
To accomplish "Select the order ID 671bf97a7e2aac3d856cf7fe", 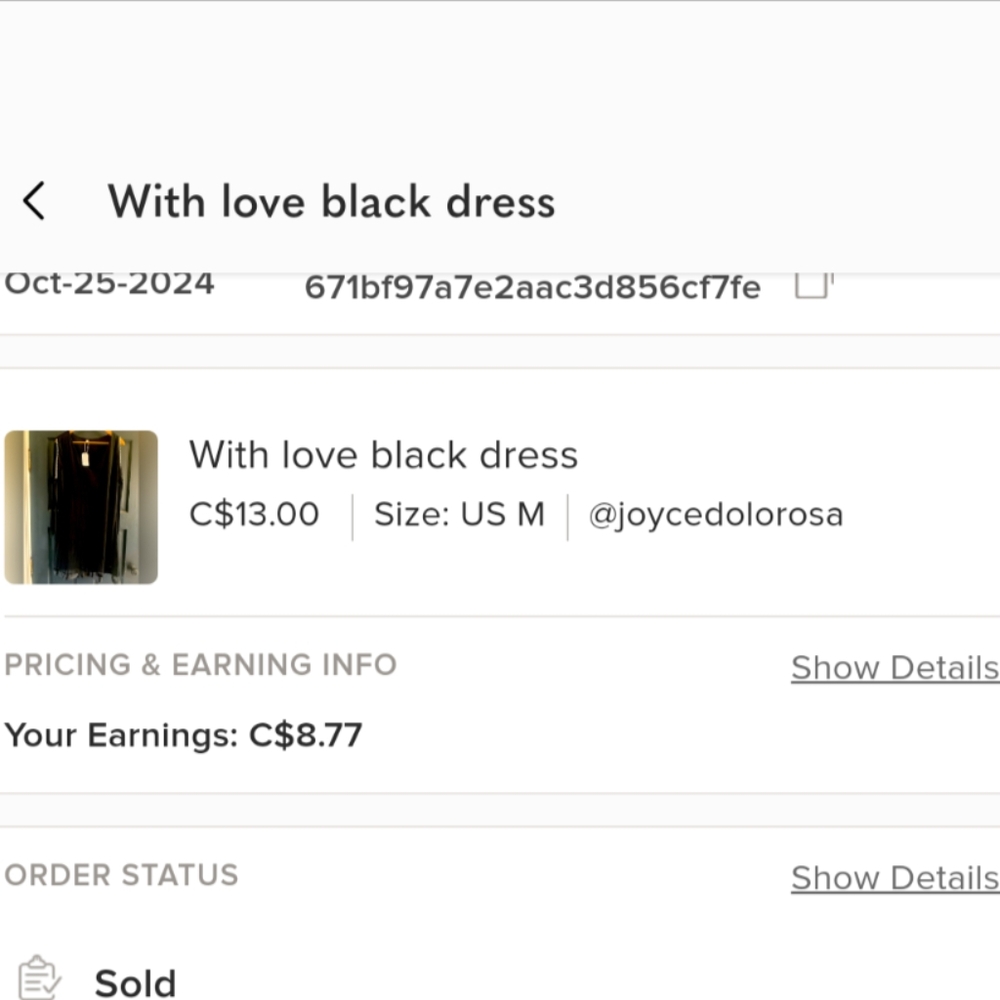I will (x=533, y=288).
